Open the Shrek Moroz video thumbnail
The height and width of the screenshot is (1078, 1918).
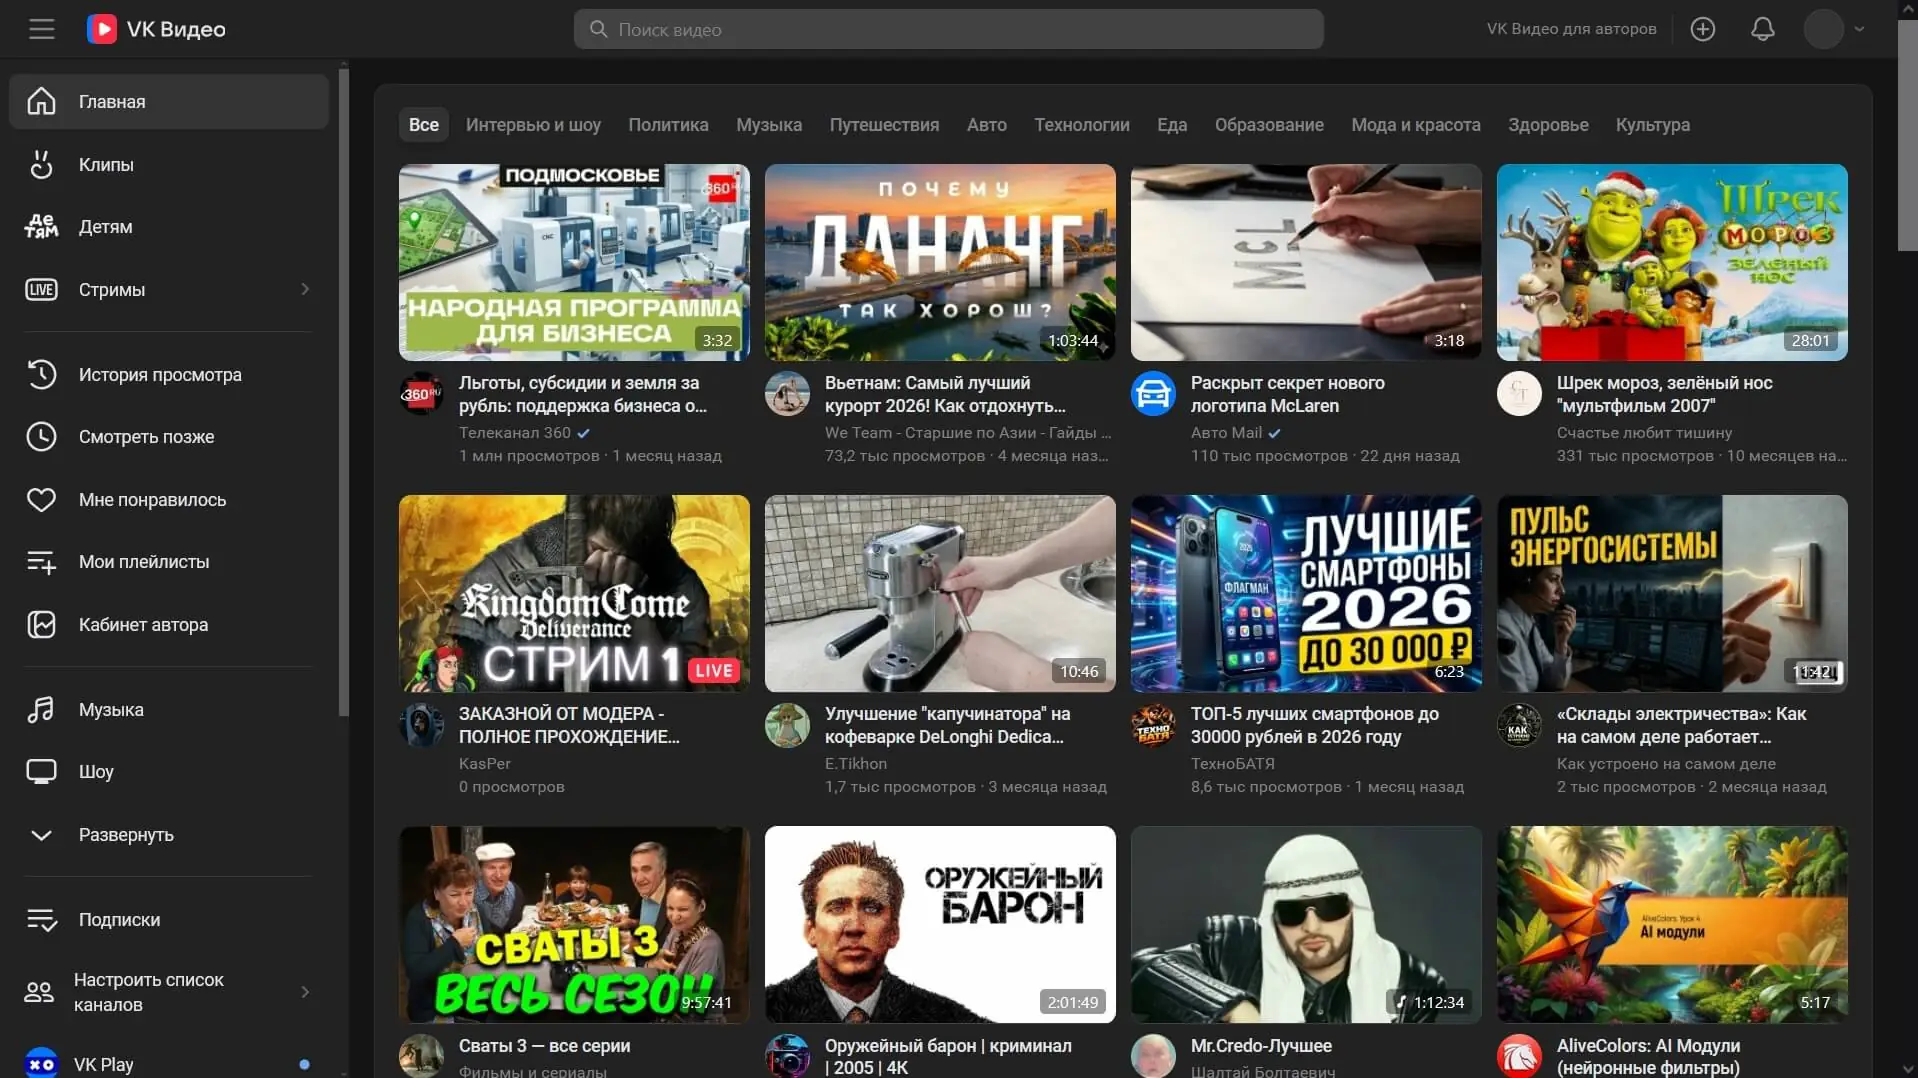pyautogui.click(x=1671, y=262)
